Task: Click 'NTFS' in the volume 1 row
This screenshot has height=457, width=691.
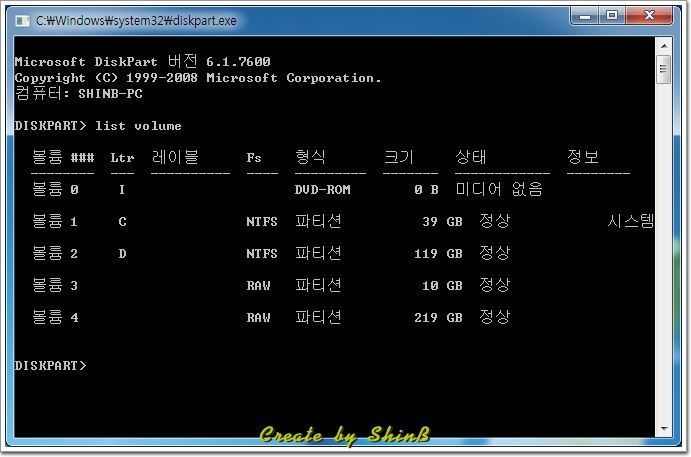Action: pos(262,222)
